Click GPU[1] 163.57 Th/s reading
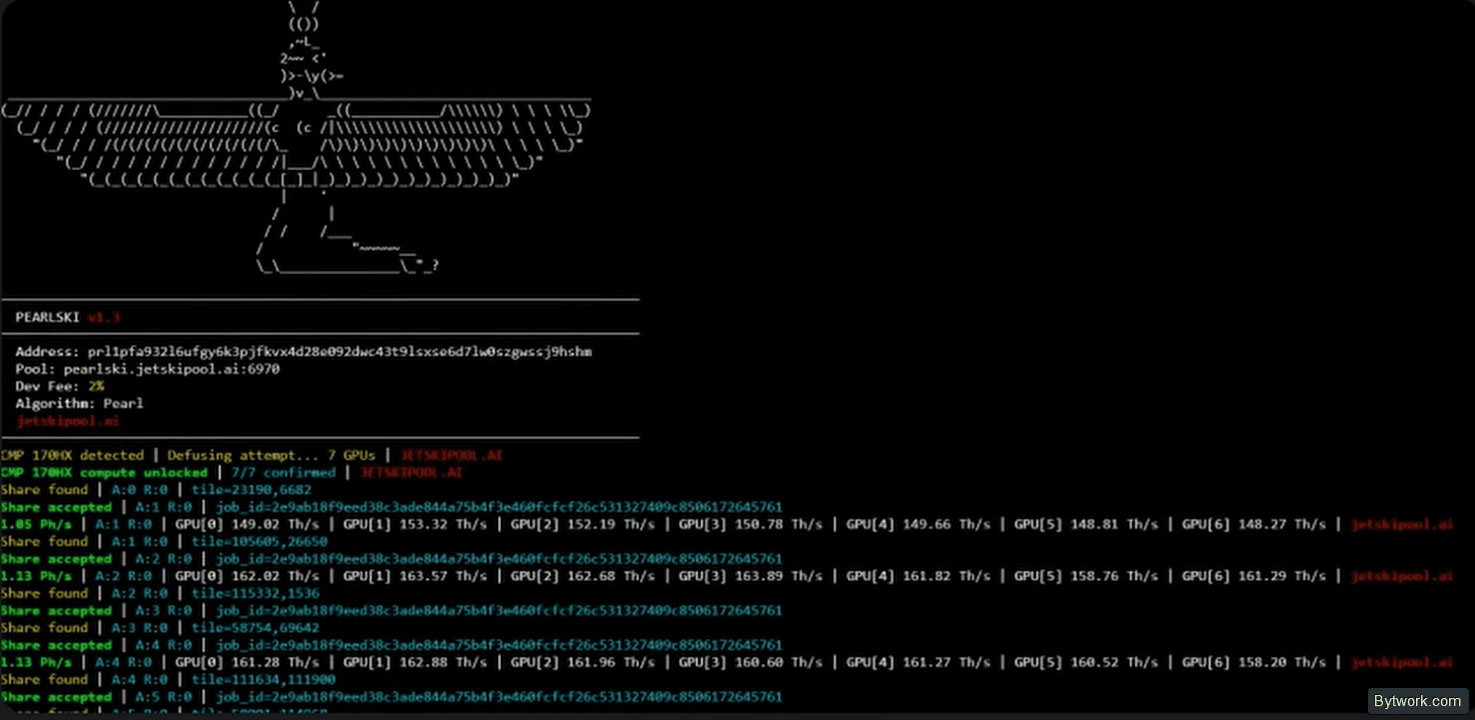The height and width of the screenshot is (720, 1475). (x=415, y=576)
